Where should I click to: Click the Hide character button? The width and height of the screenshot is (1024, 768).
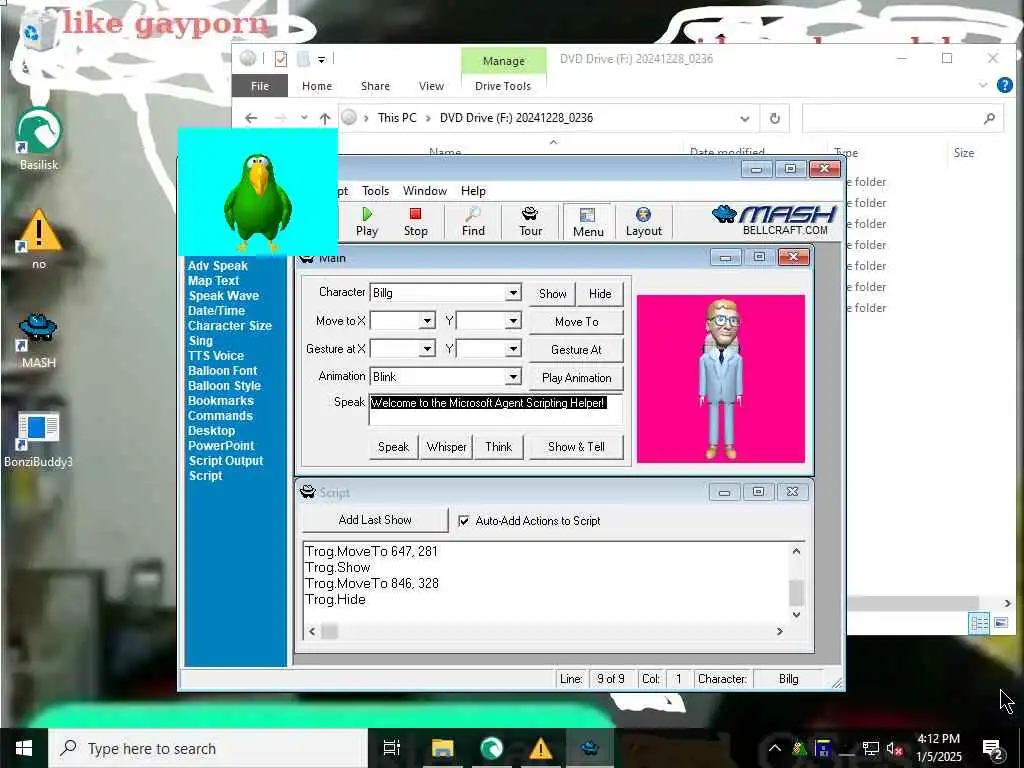point(600,294)
